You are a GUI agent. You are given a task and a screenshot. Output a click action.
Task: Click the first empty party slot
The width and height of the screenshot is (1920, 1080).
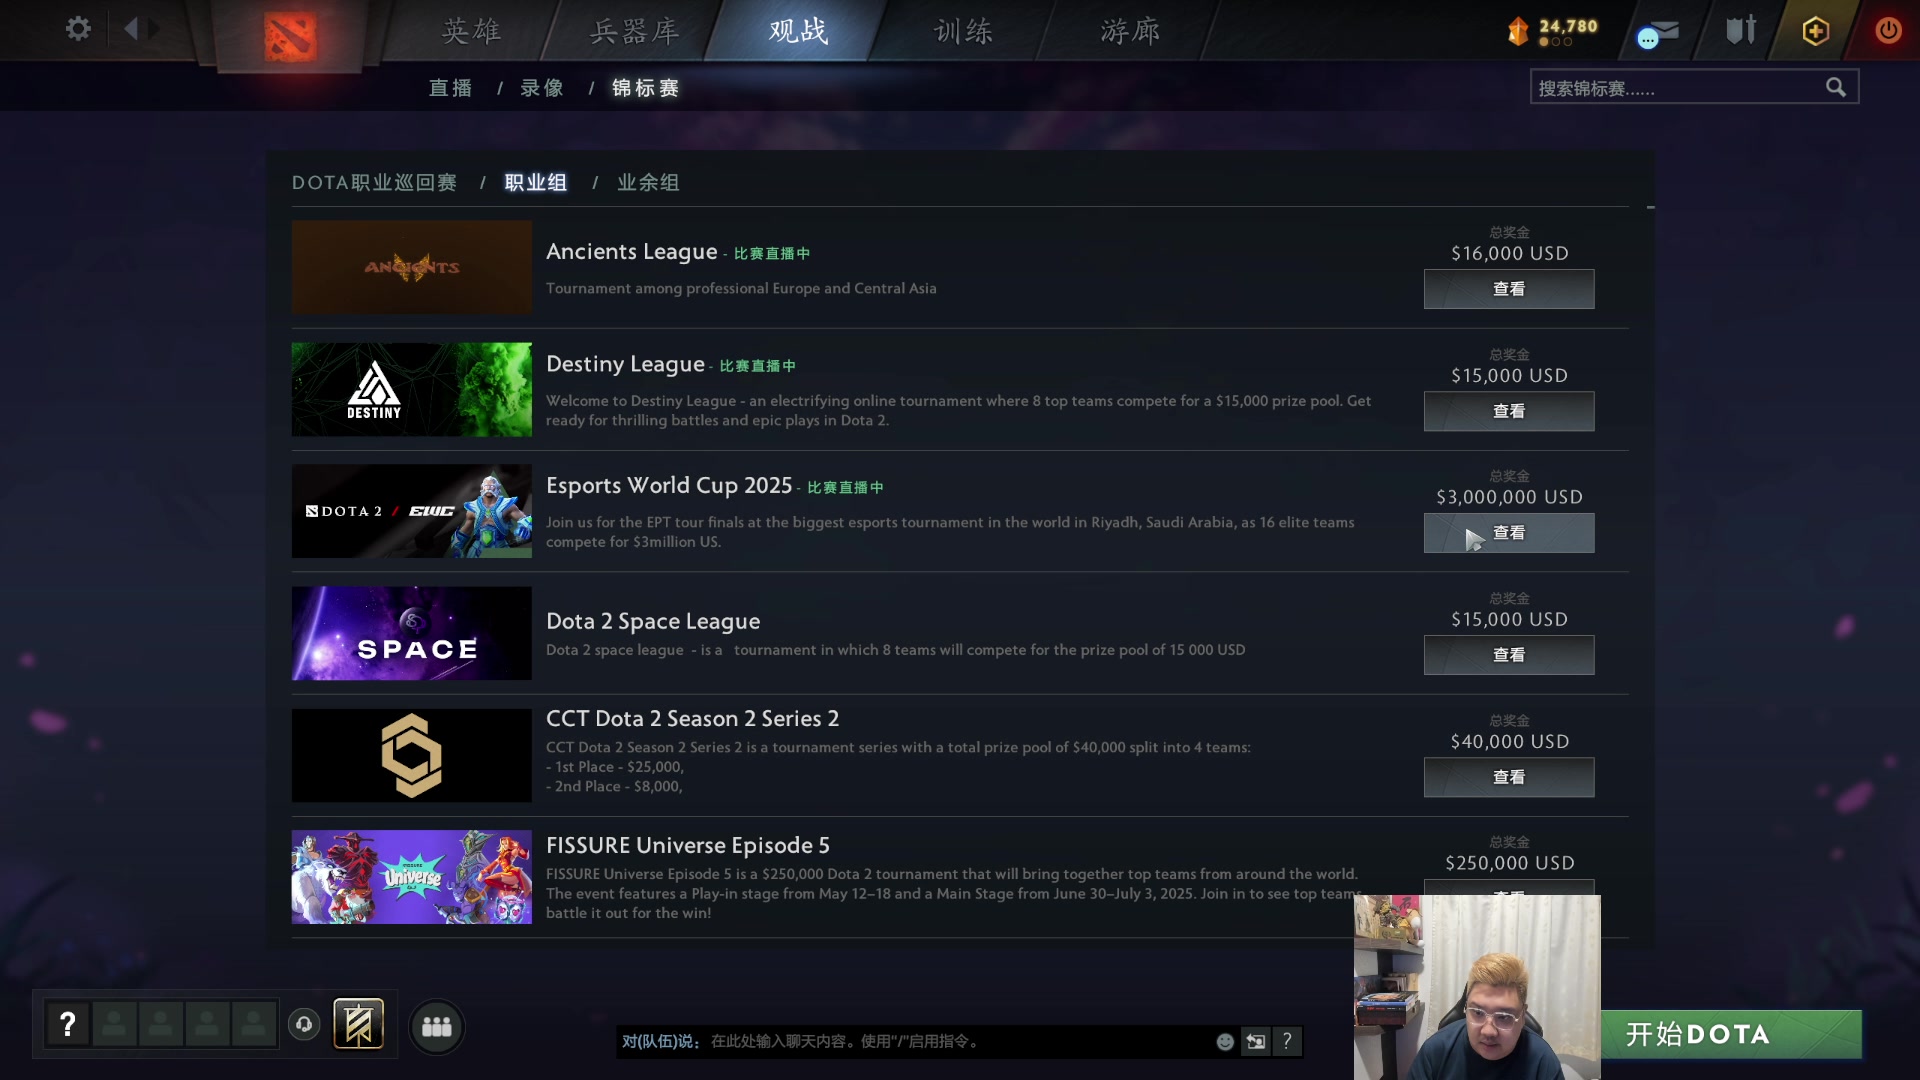(x=114, y=1024)
